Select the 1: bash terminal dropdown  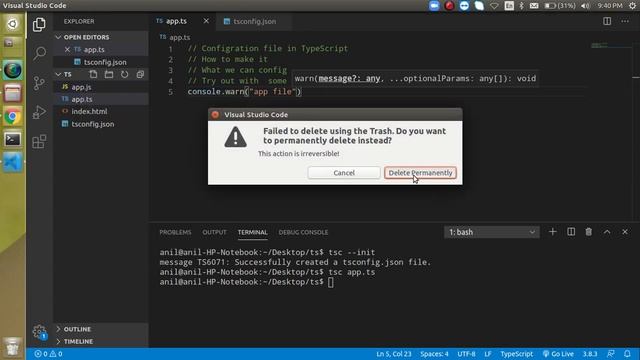tap(491, 232)
